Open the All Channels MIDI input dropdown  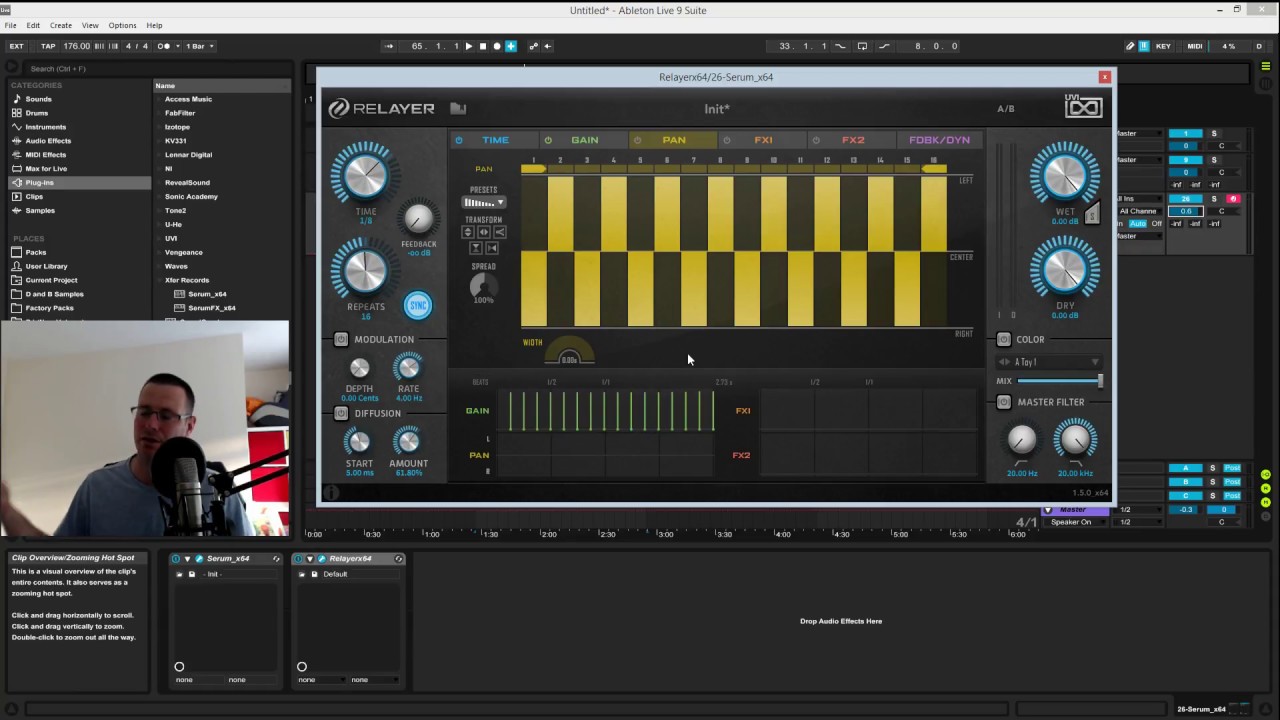tap(1139, 211)
